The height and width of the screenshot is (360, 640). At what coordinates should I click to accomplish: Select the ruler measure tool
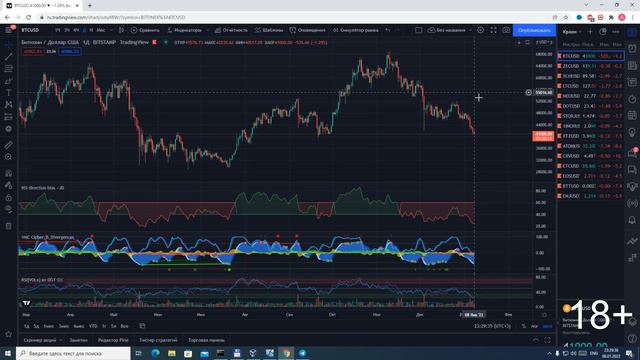coord(8,145)
